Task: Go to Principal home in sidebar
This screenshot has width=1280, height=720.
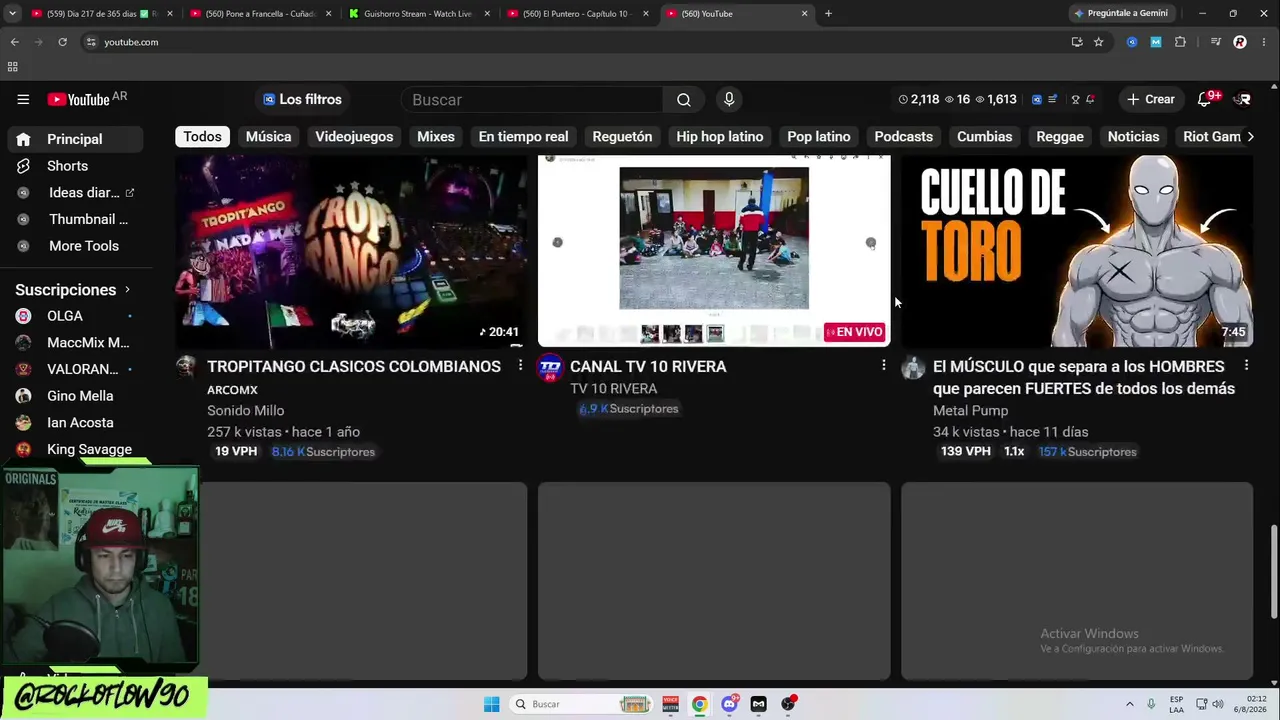Action: pyautogui.click(x=75, y=139)
